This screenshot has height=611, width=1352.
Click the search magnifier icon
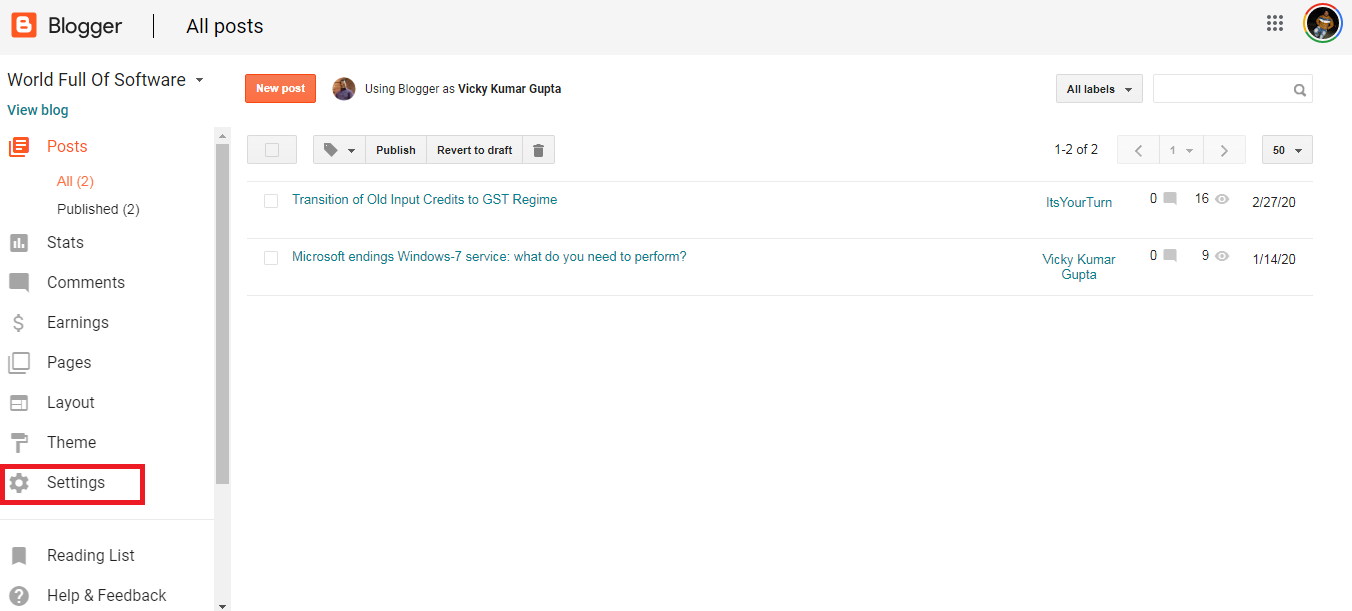pos(1300,90)
